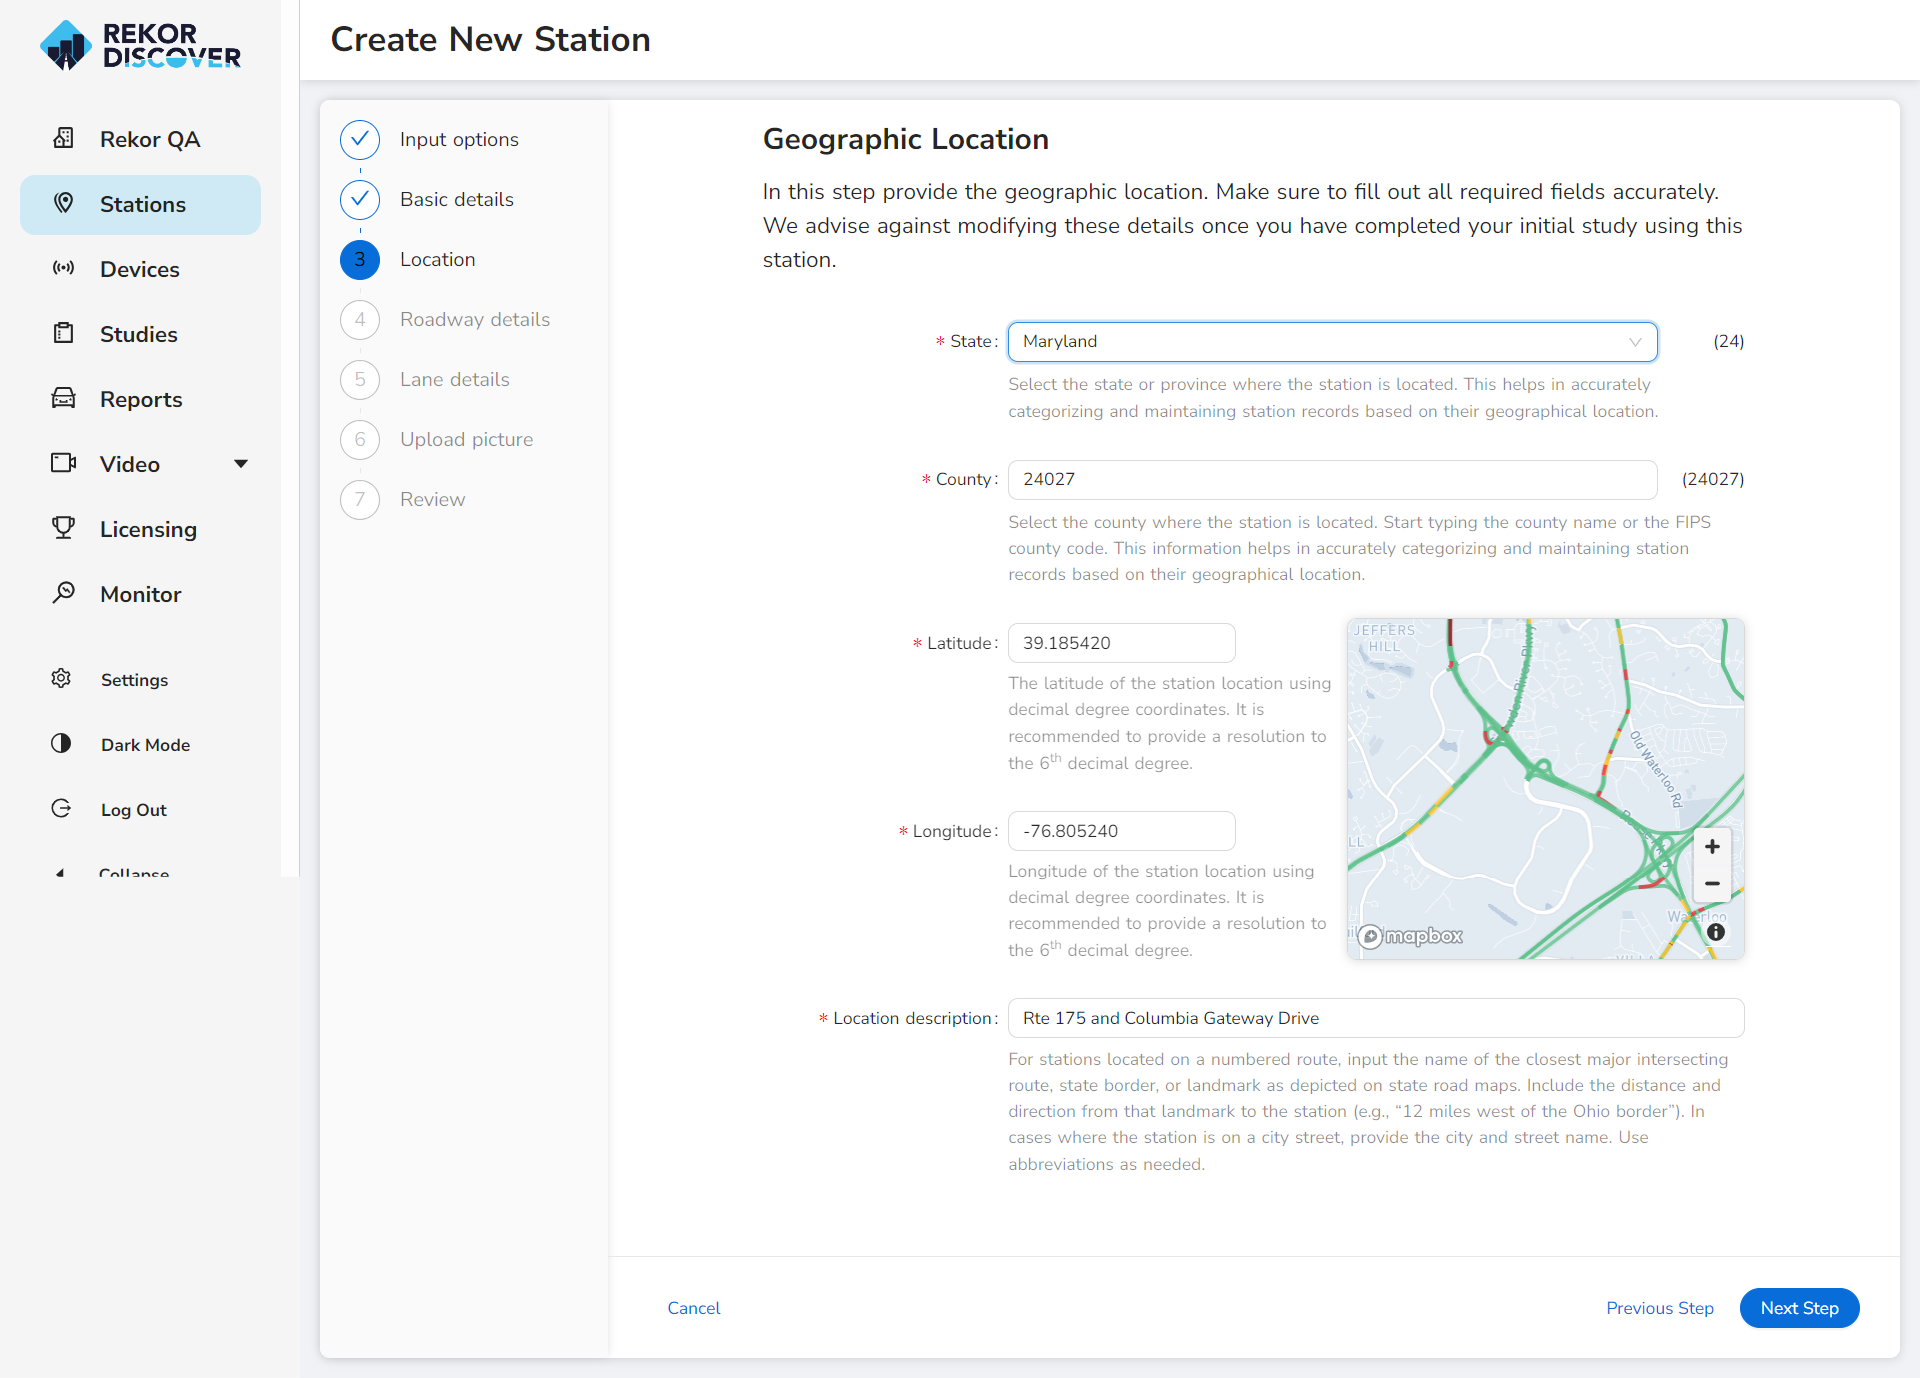Screen dimensions: 1920x1378
Task: Zoom in the map with plus
Action: pyautogui.click(x=1712, y=847)
